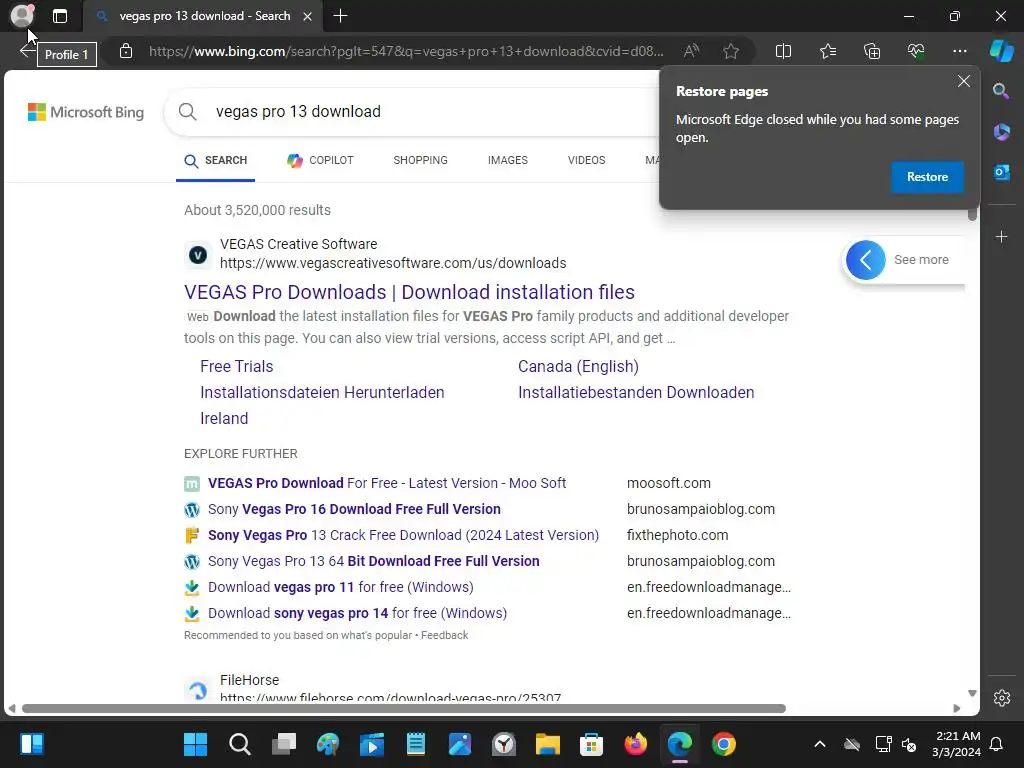The height and width of the screenshot is (768, 1024).
Task: Add sidebar app with plus icon
Action: [1001, 236]
